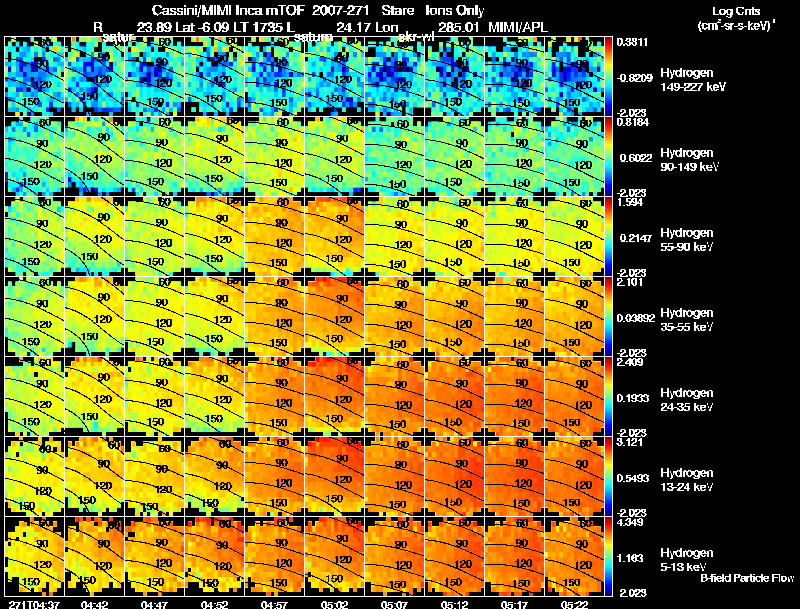Select the 149-227 keV image panel at 05:07
Screen dimensions: 800x609
point(394,76)
